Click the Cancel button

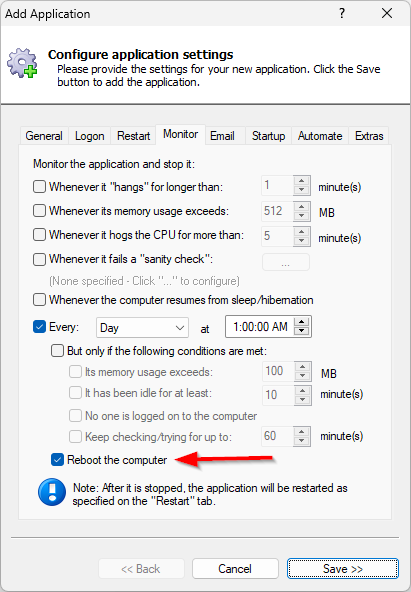pyautogui.click(x=235, y=569)
